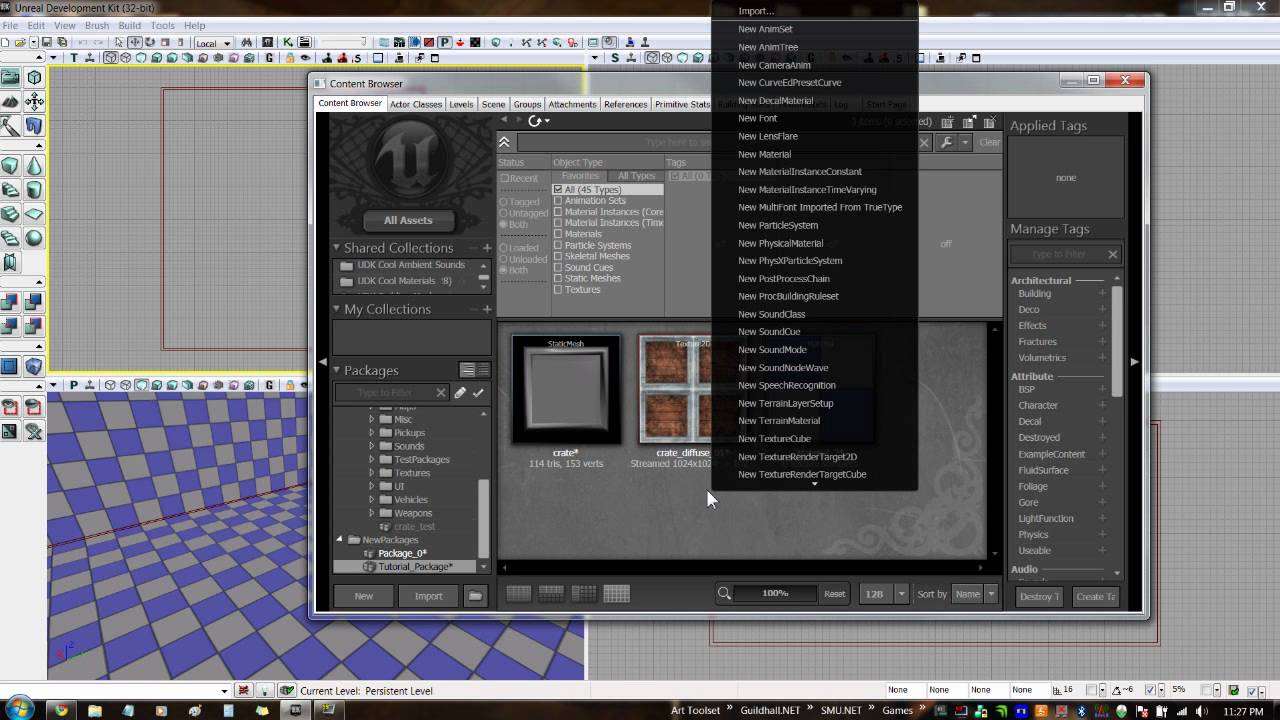Click the magnifier icon beside 100% zoom
1280x720 pixels.
coord(724,594)
